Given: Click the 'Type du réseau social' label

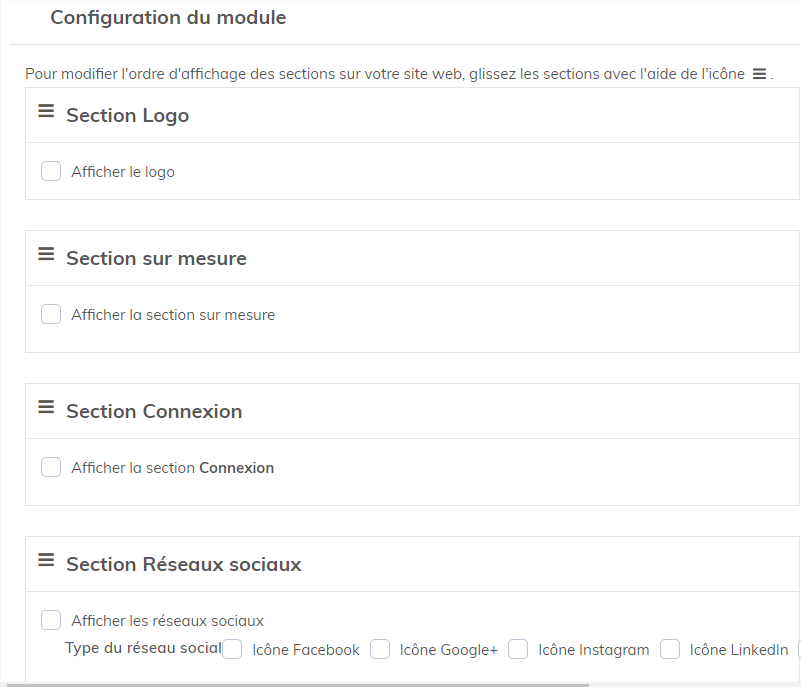Looking at the screenshot, I should tap(143, 648).
